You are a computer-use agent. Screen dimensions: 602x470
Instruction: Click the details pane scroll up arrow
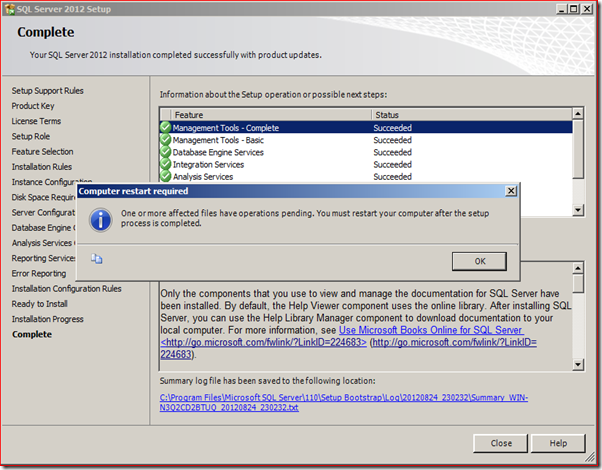[x=578, y=268]
